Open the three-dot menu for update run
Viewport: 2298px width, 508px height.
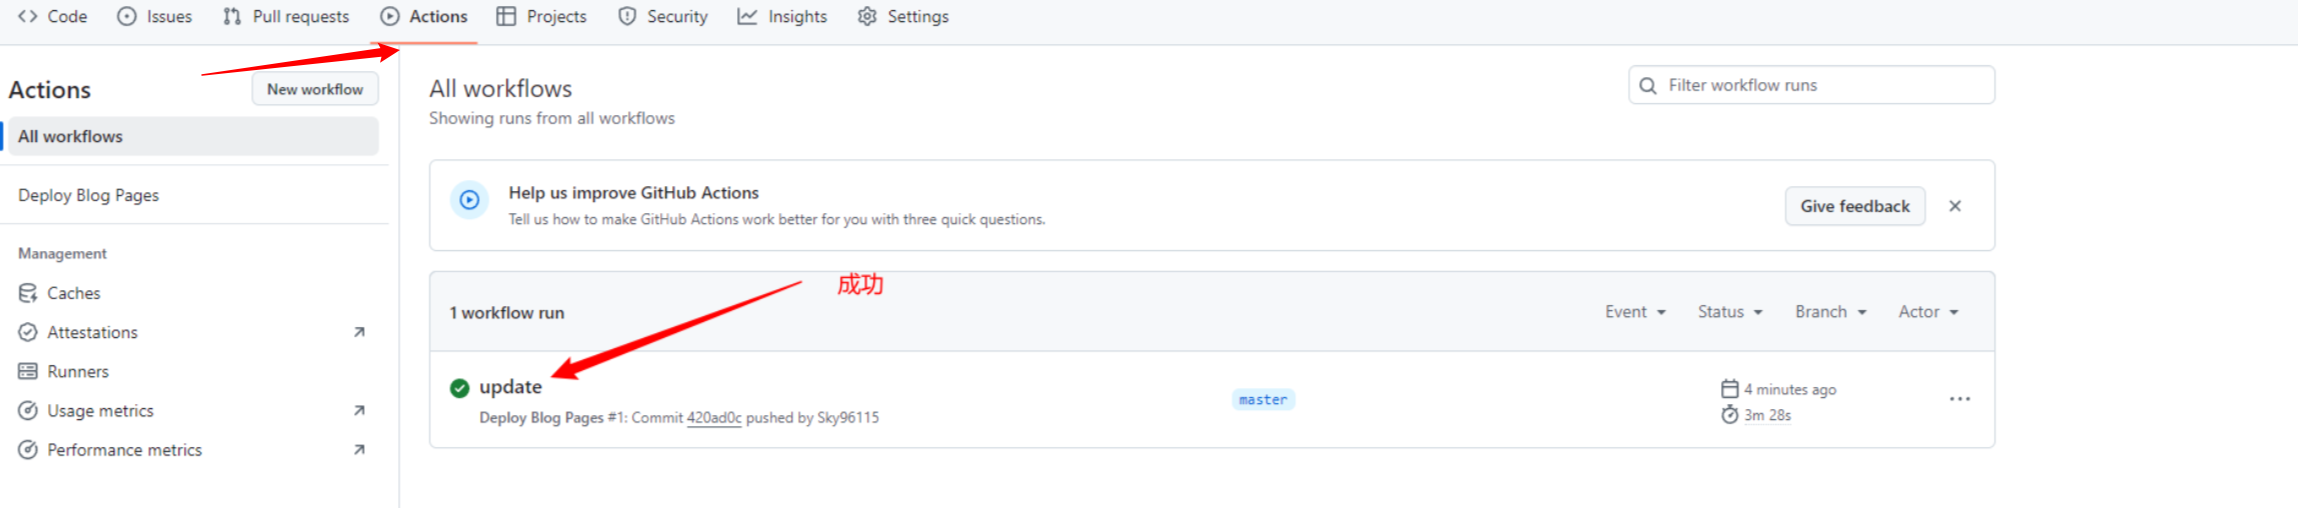(1959, 399)
